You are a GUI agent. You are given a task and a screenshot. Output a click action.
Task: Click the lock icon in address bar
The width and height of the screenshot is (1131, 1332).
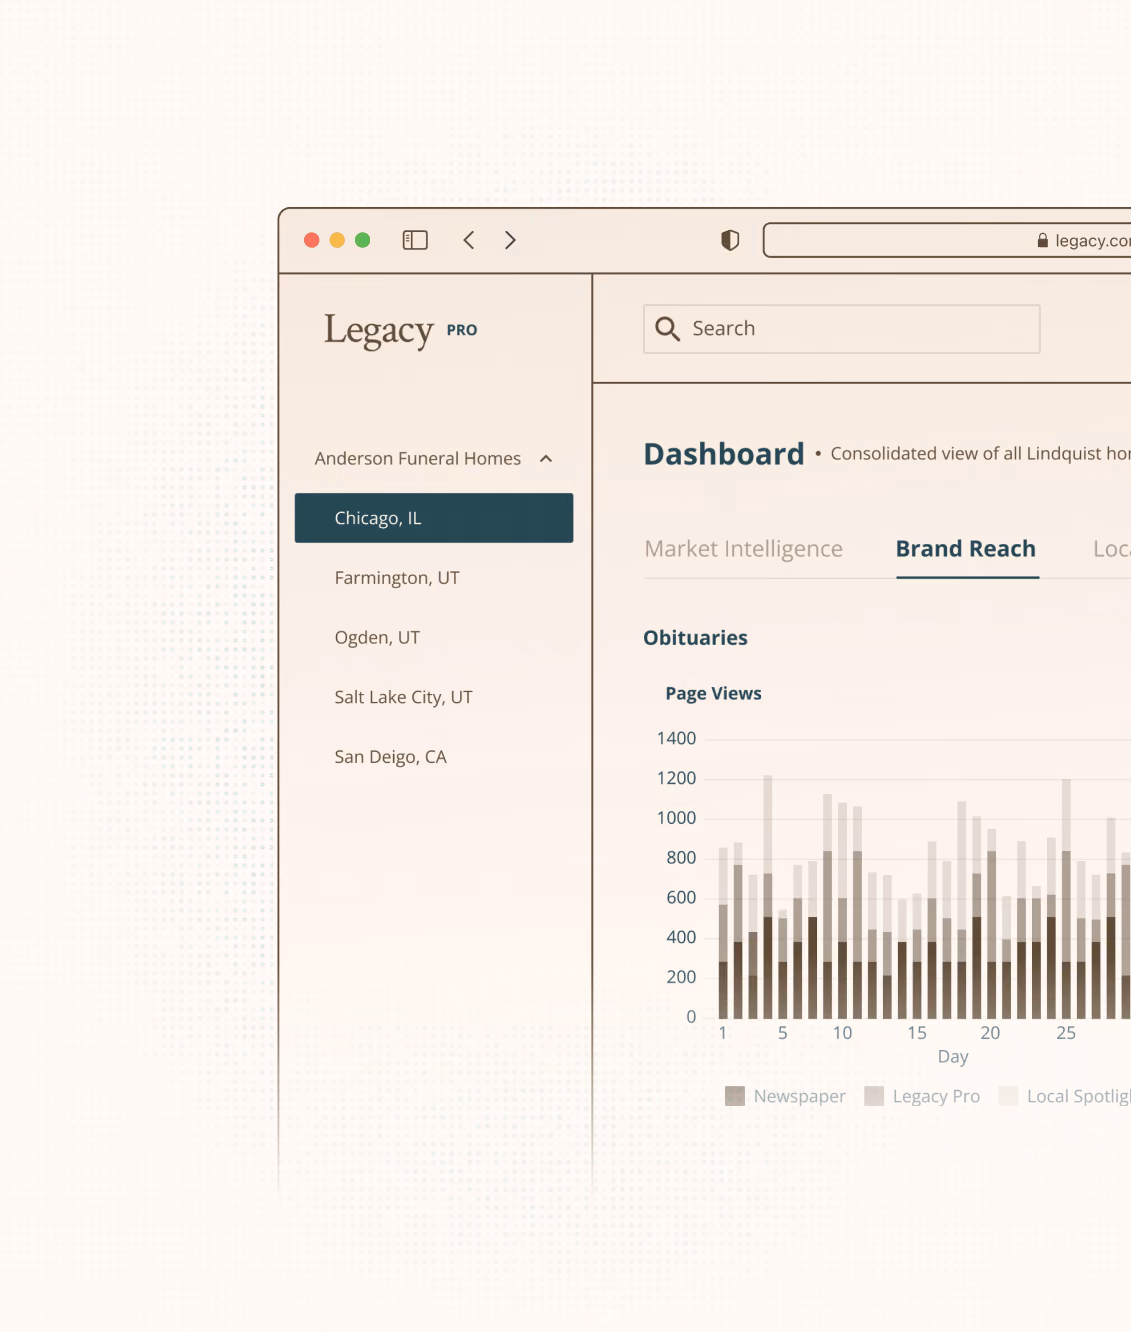click(x=1043, y=240)
